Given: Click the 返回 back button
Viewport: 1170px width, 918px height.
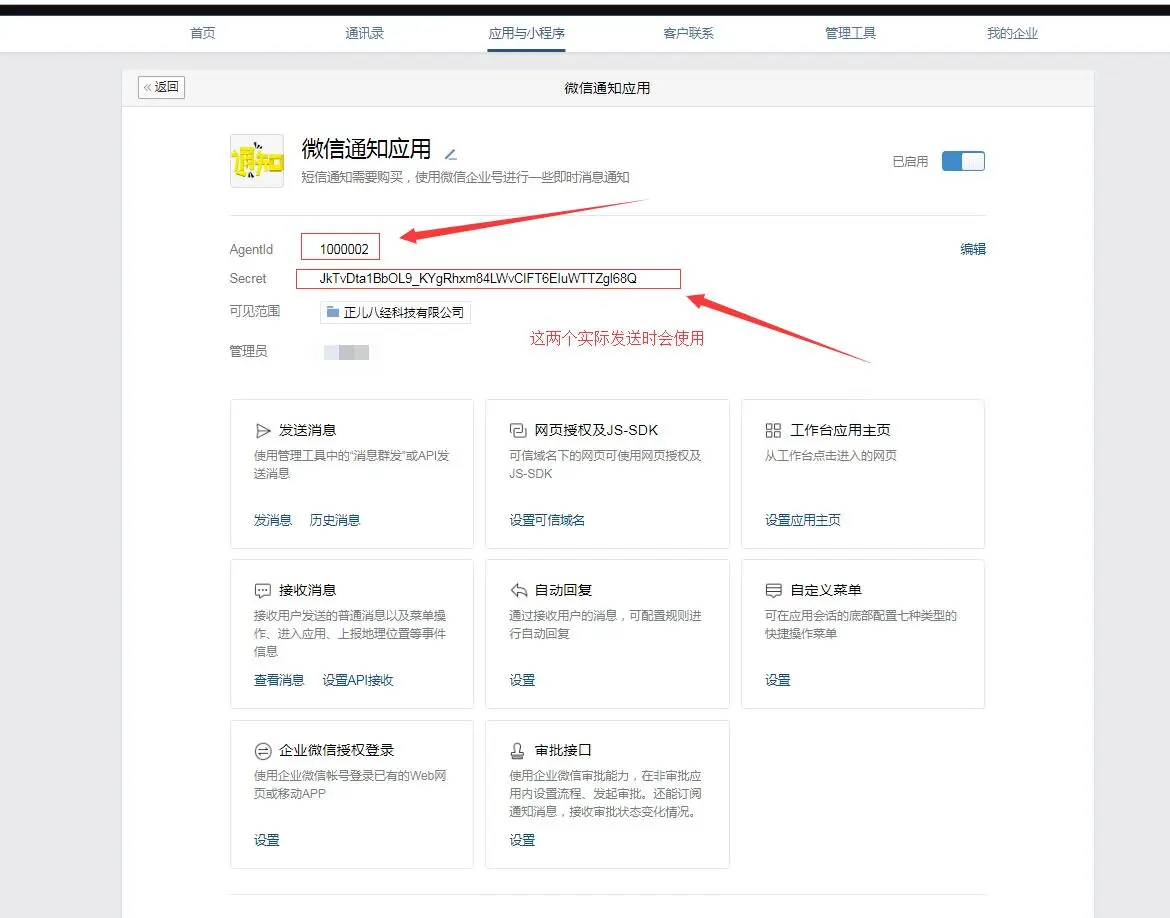Looking at the screenshot, I should pyautogui.click(x=161, y=87).
